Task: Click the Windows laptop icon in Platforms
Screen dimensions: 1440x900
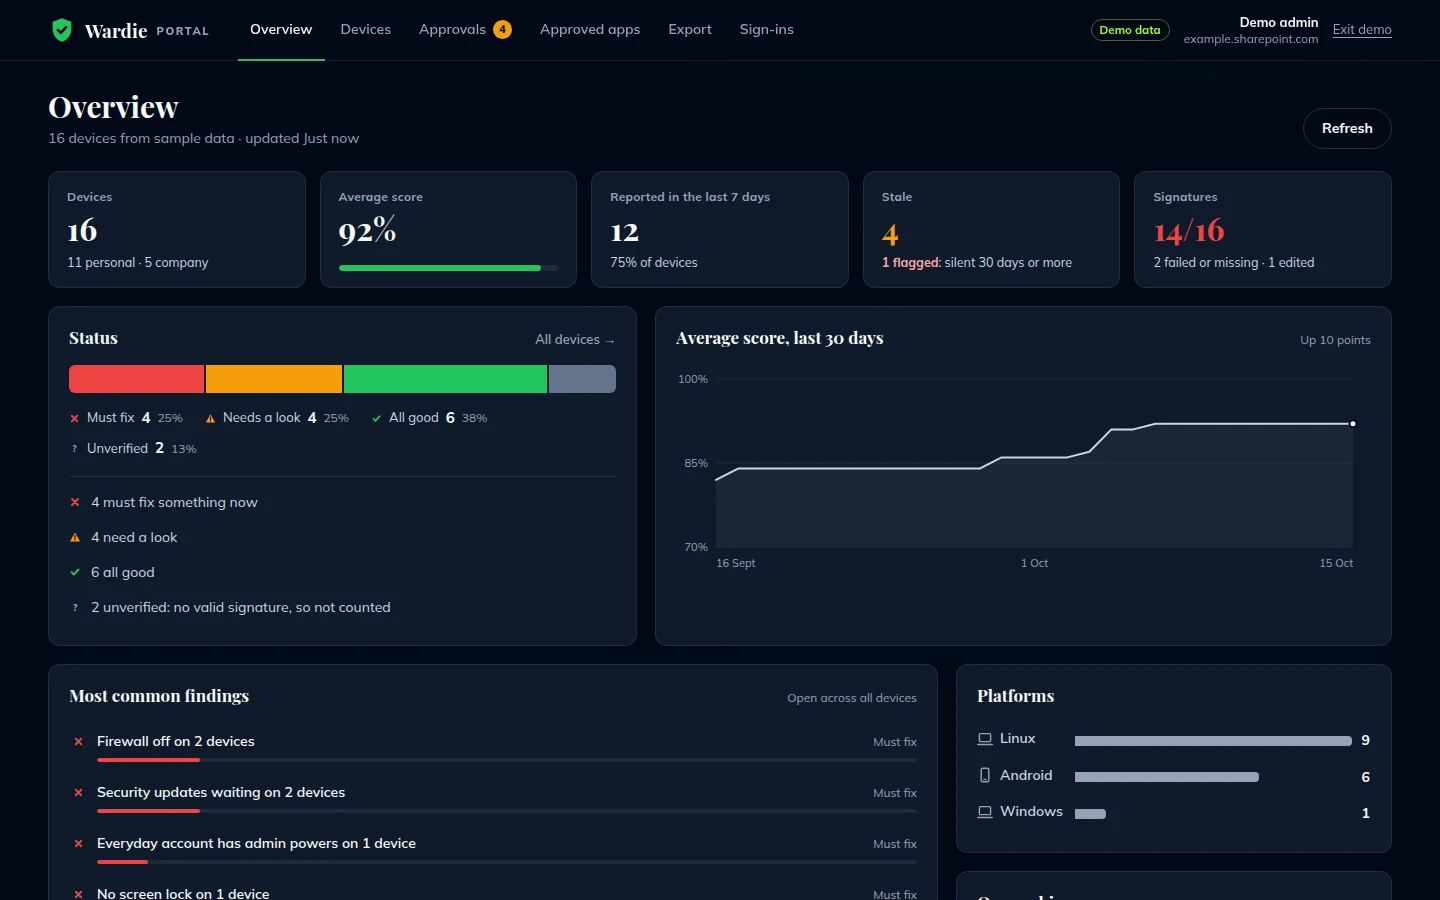Action: tap(985, 812)
